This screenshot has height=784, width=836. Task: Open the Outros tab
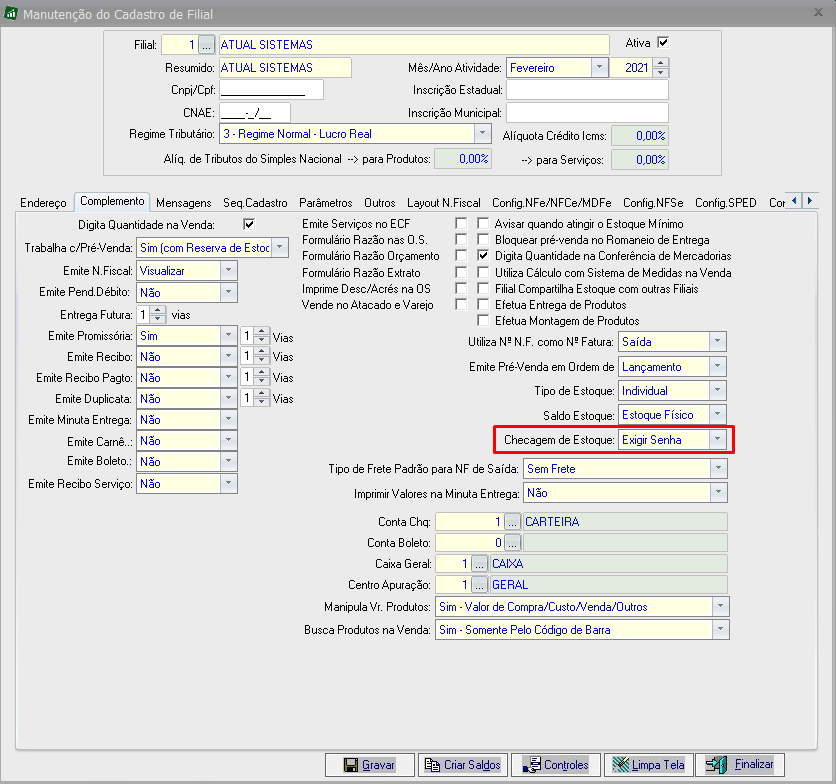380,203
